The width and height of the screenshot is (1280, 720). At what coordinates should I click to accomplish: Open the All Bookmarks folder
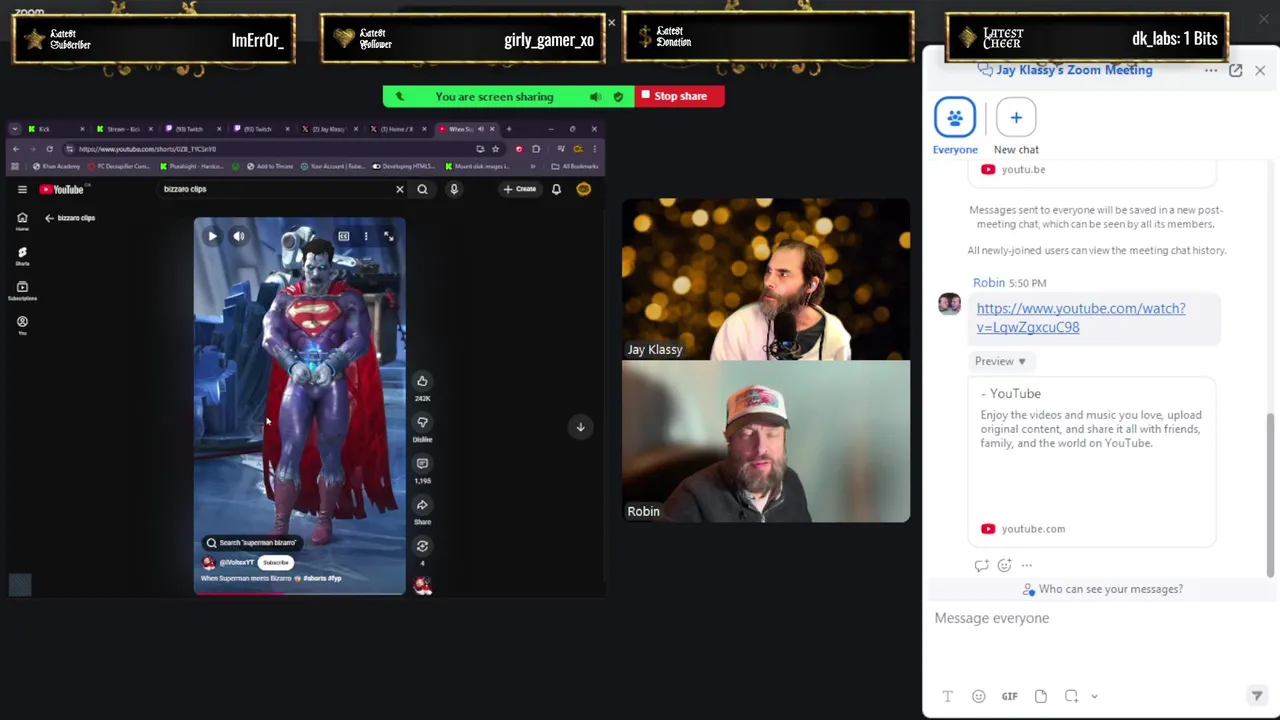pos(575,166)
